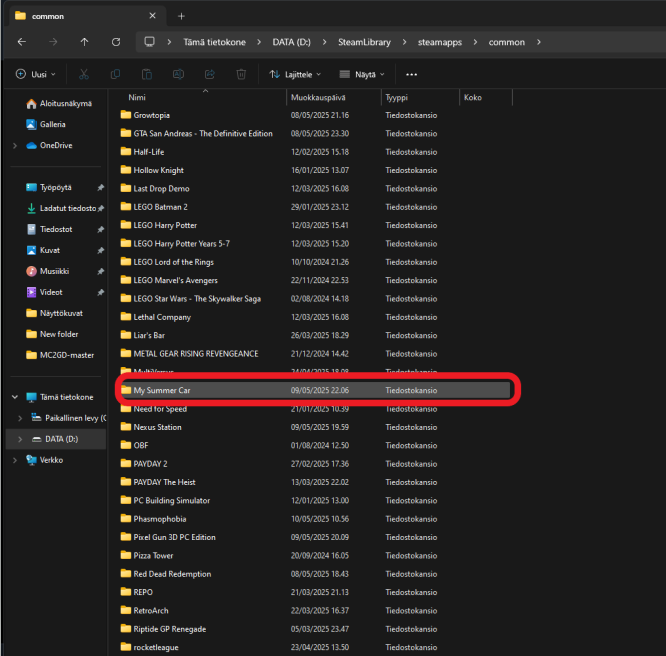Click the Copy icon in toolbar
Image resolution: width=666 pixels, height=656 pixels.
pyautogui.click(x=115, y=74)
